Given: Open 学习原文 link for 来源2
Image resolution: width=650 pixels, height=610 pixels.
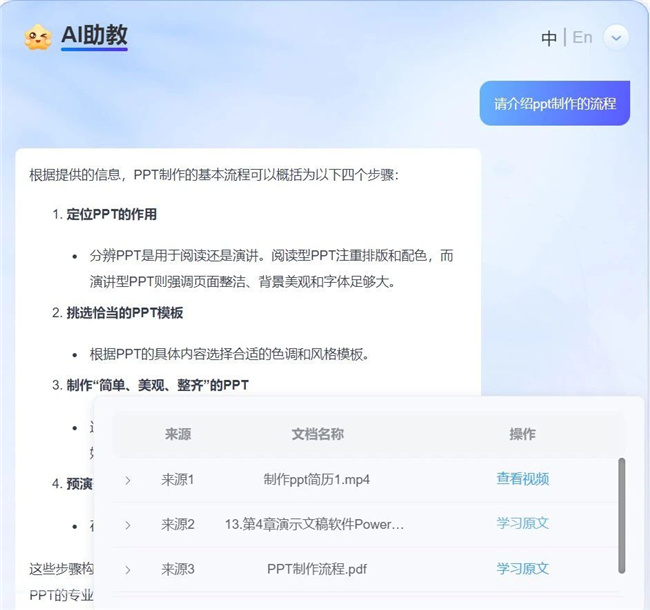Looking at the screenshot, I should (x=522, y=523).
